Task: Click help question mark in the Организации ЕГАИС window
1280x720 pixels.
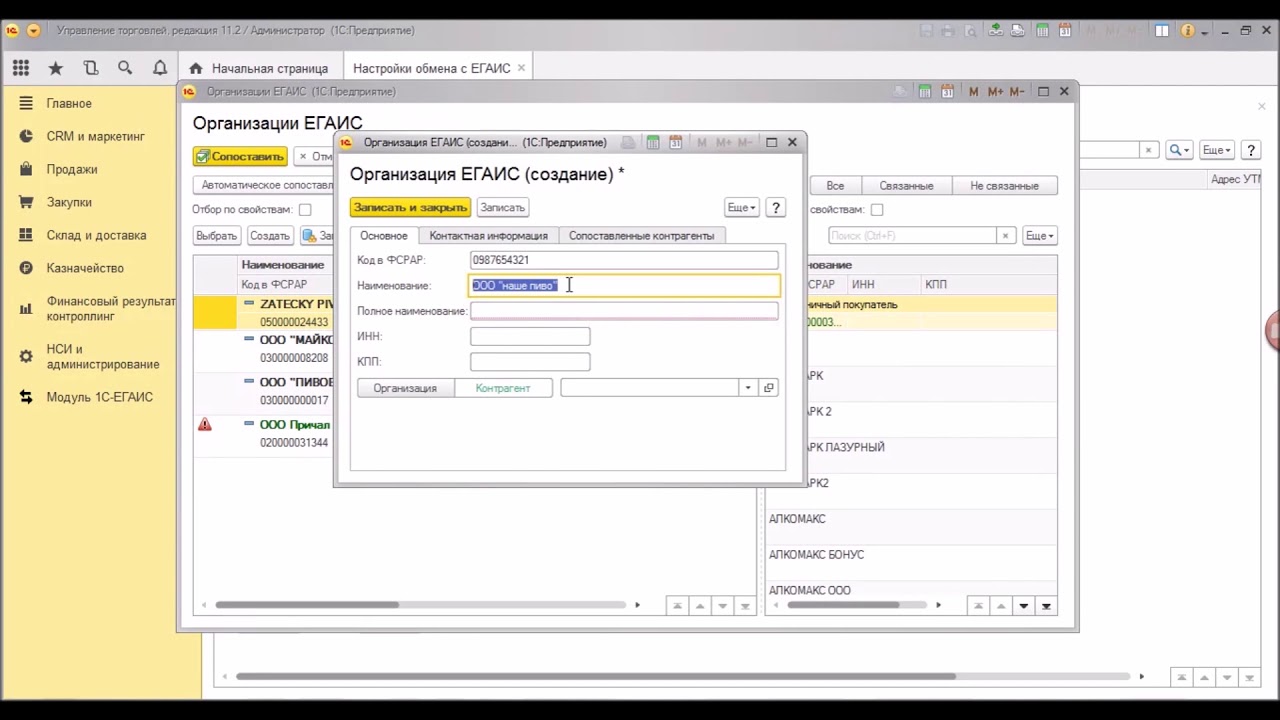Action: (x=1251, y=150)
